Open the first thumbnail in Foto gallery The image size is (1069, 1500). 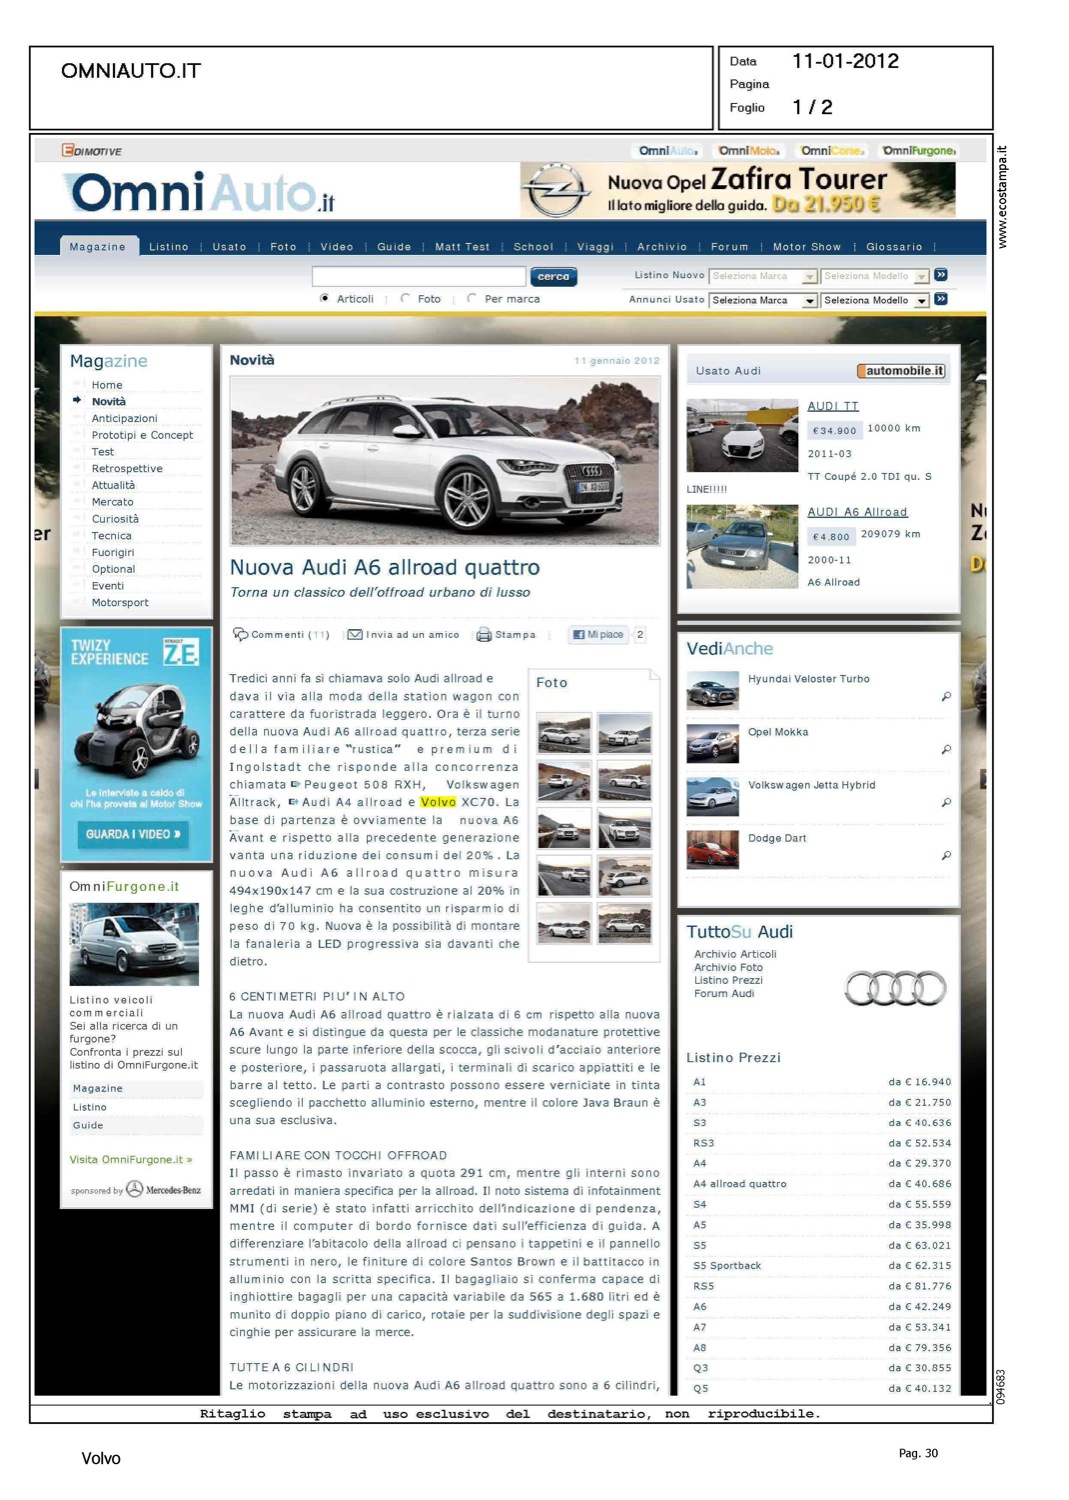click(x=564, y=733)
